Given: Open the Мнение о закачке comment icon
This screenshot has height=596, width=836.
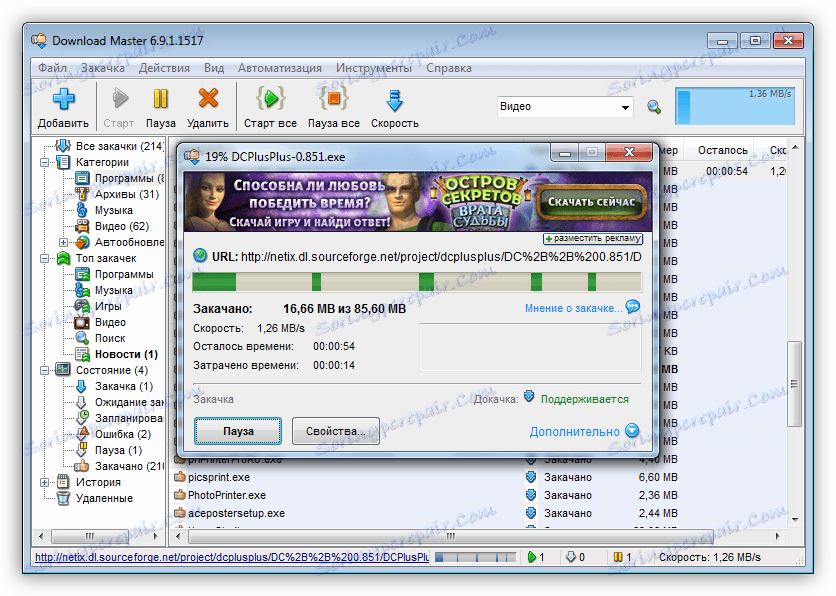Looking at the screenshot, I should tap(633, 307).
